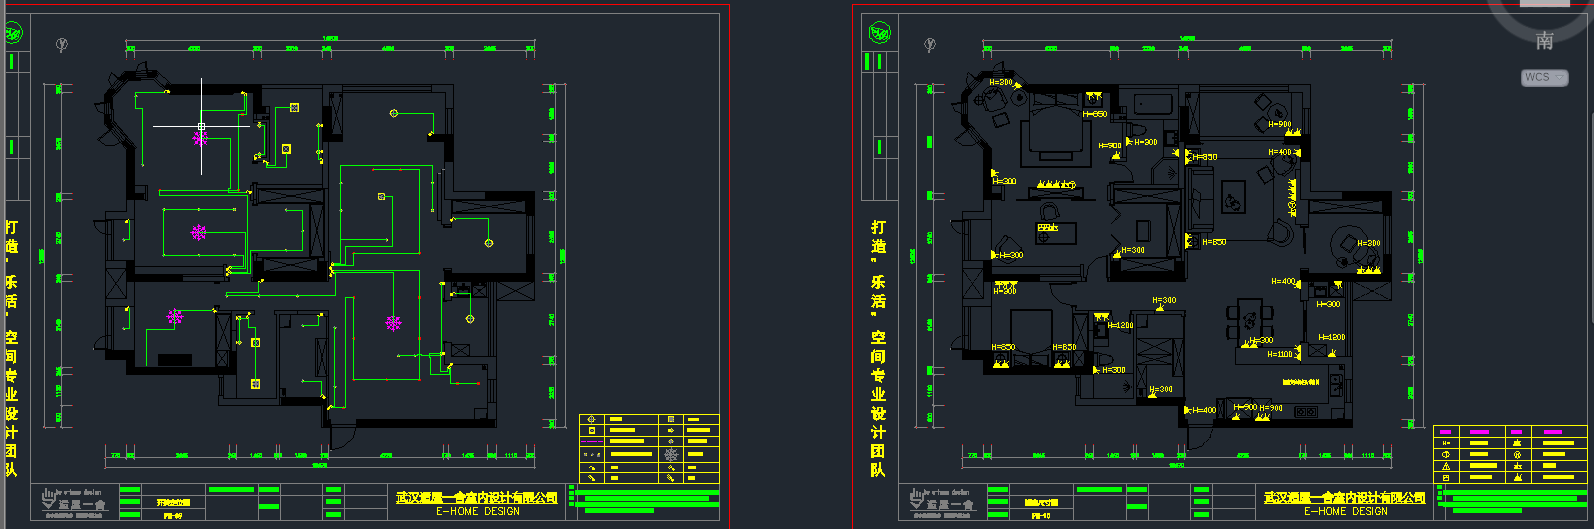Select company name text in right title block
The image size is (1594, 529).
tap(1345, 498)
